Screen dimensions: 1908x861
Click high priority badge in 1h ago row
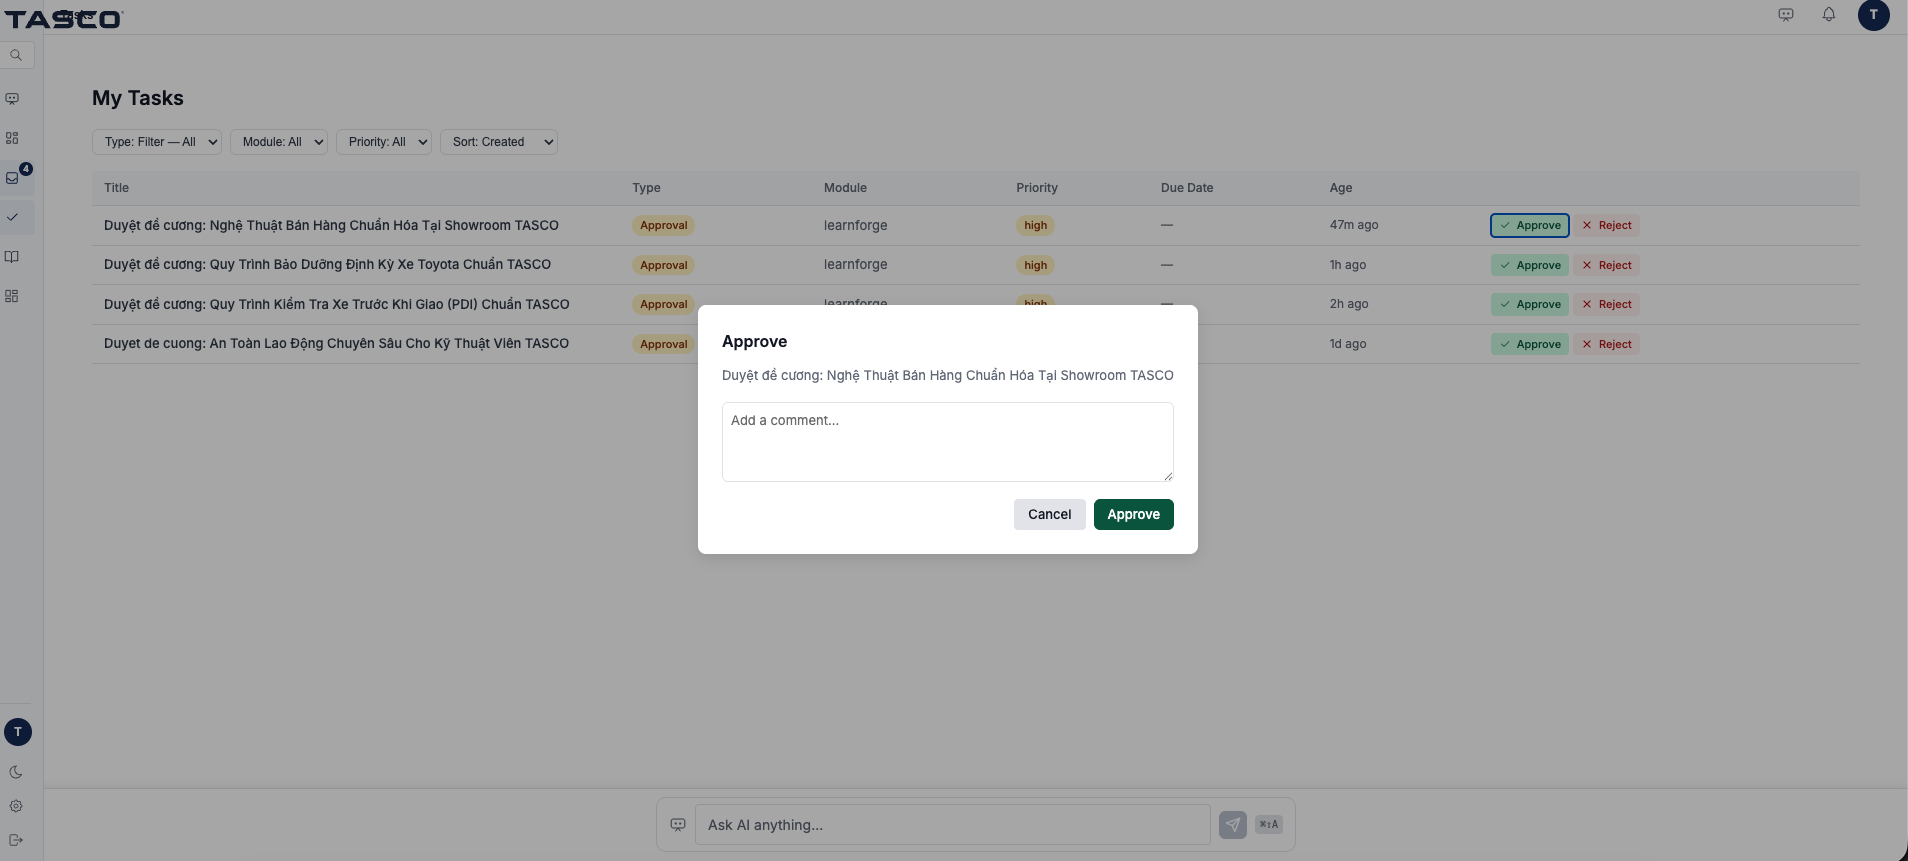click(x=1036, y=265)
